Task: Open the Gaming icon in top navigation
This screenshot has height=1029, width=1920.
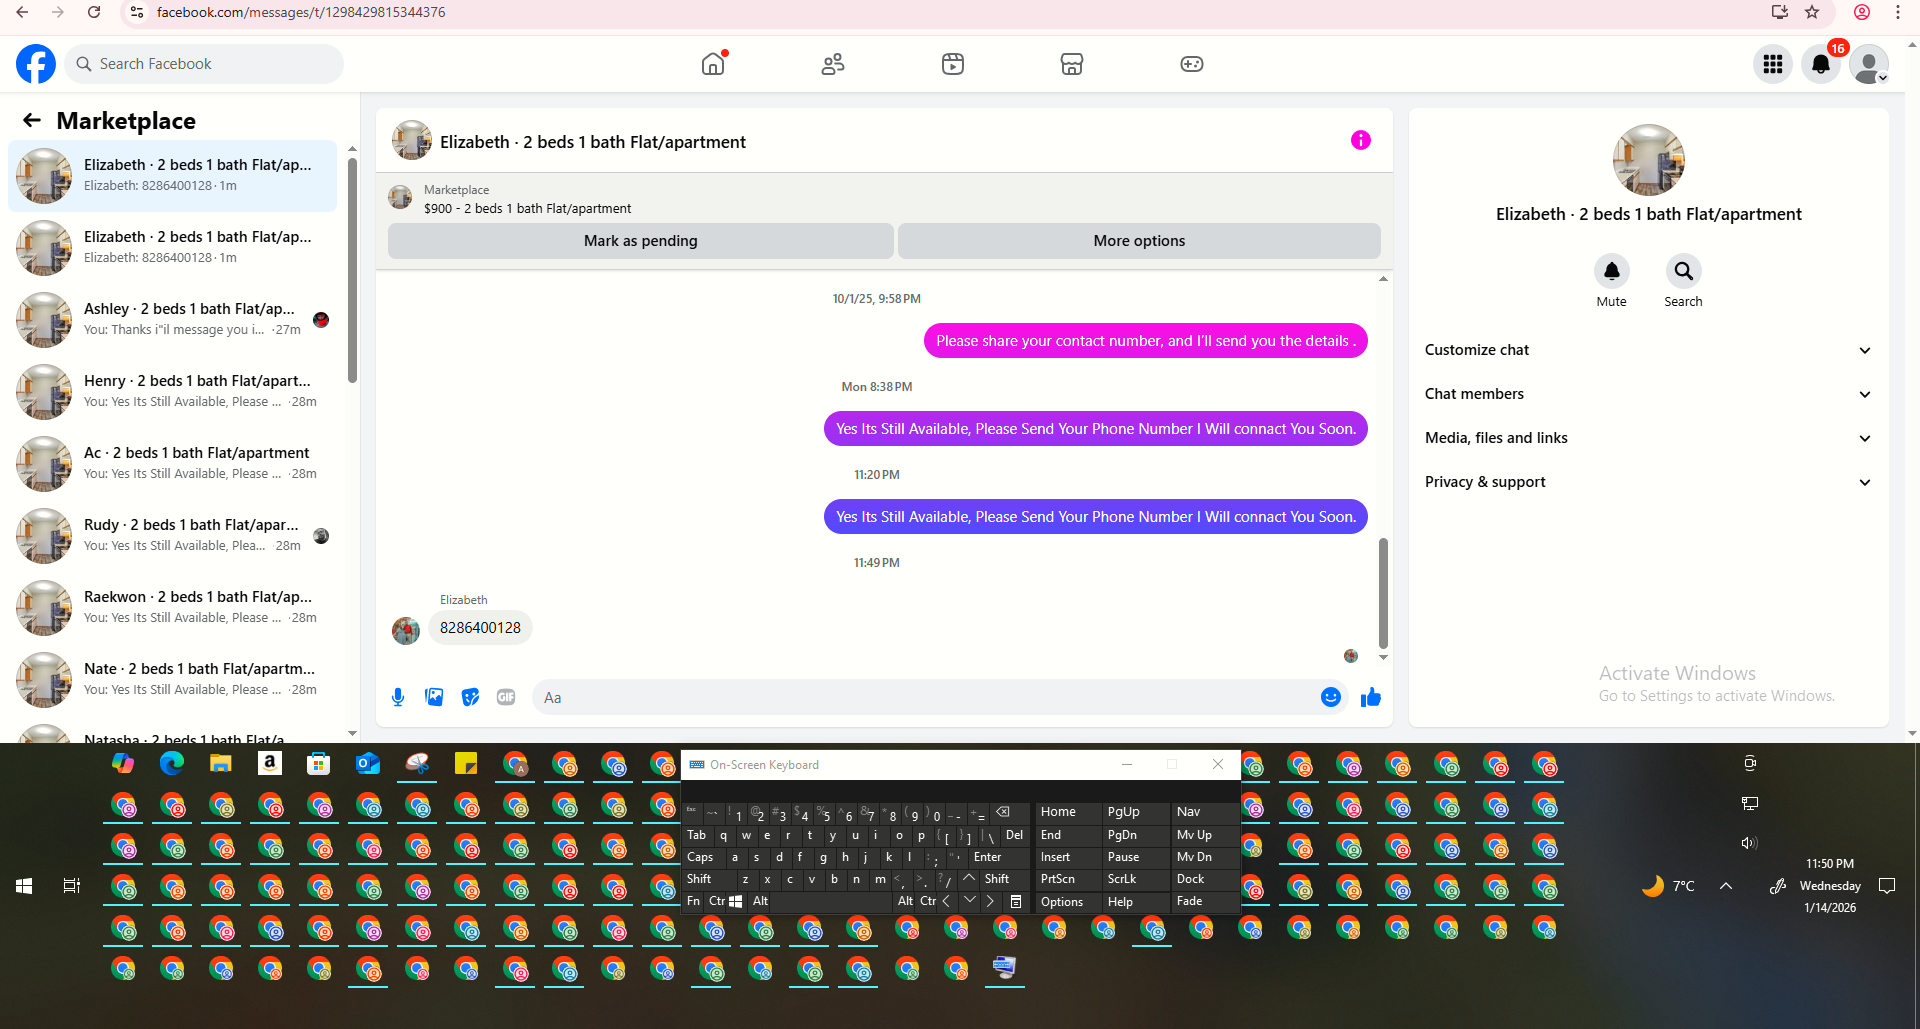Action: [1192, 64]
